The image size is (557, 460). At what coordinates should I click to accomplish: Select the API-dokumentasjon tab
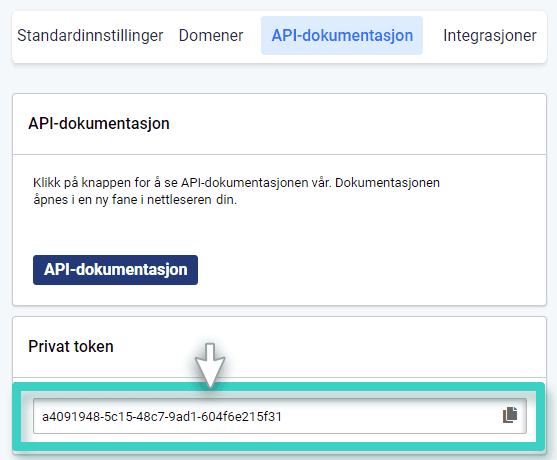(342, 36)
